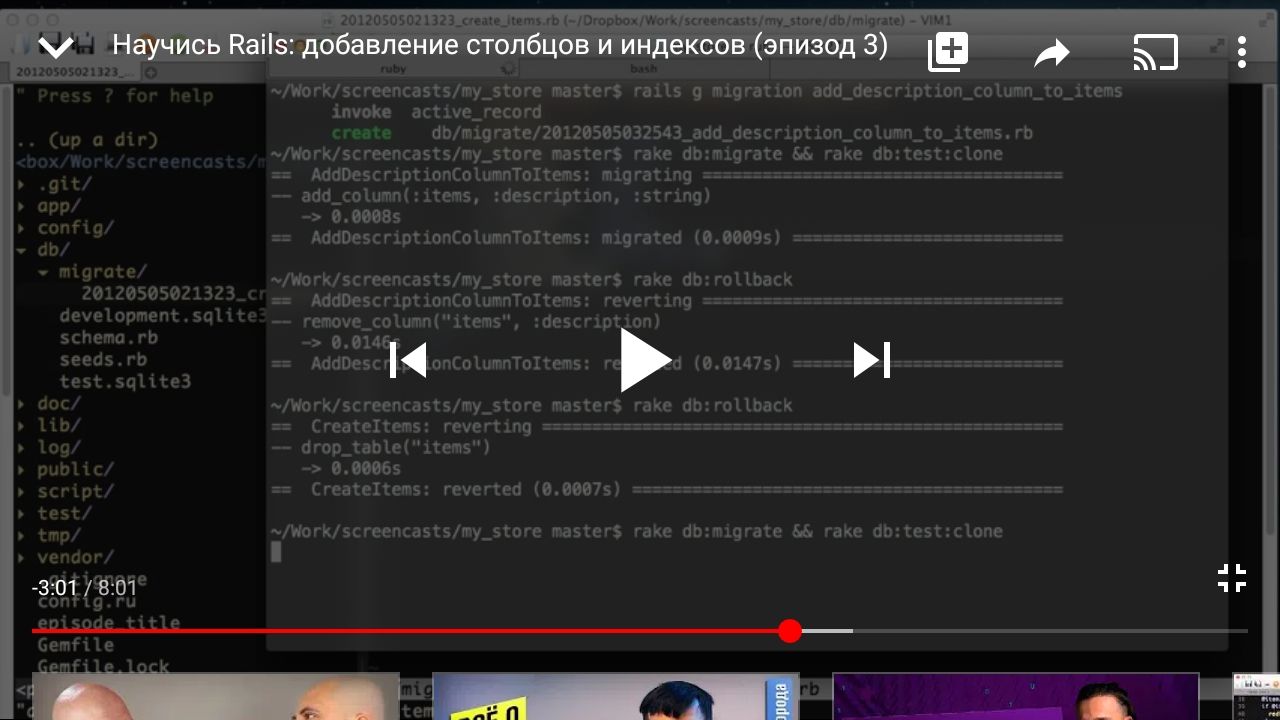Image resolution: width=1280 pixels, height=720 pixels.
Task: Expand the doc/ folder in tree
Action: (50, 403)
